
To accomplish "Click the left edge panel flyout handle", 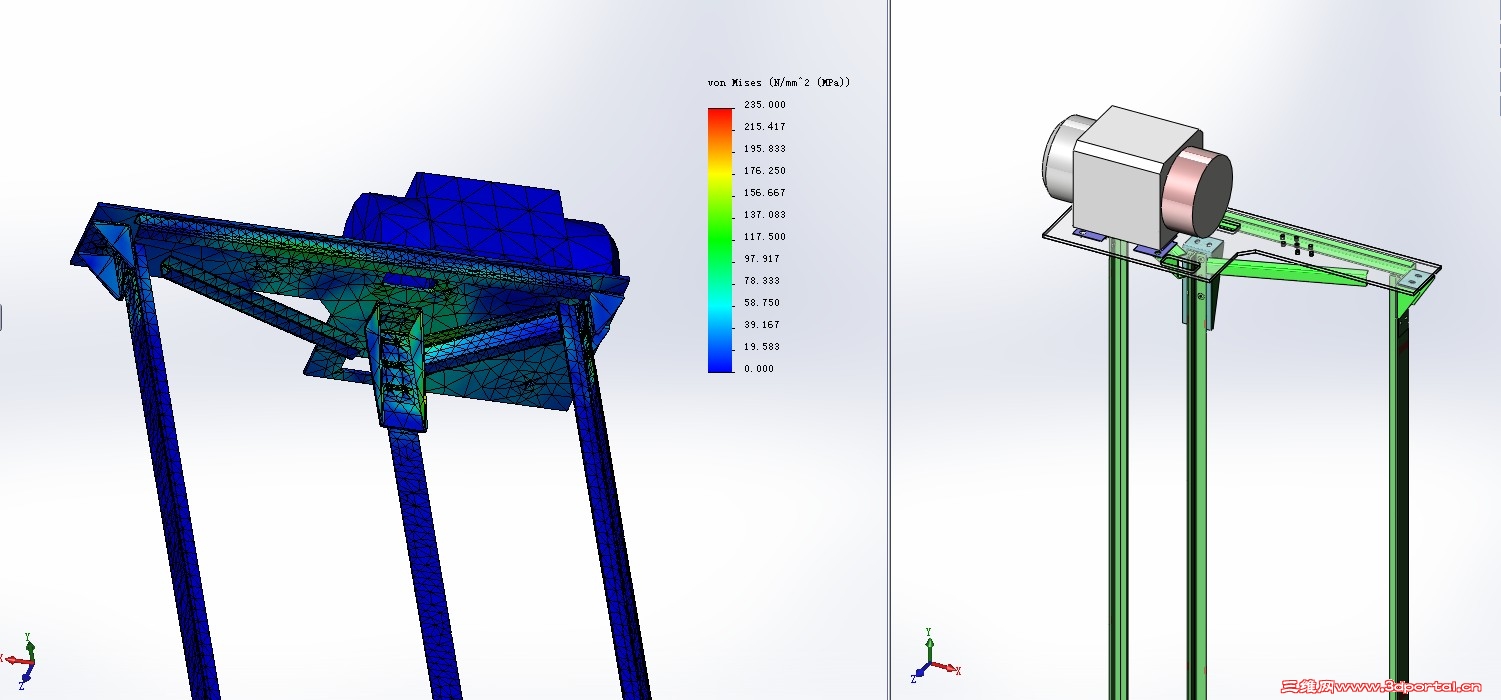I will (1, 318).
